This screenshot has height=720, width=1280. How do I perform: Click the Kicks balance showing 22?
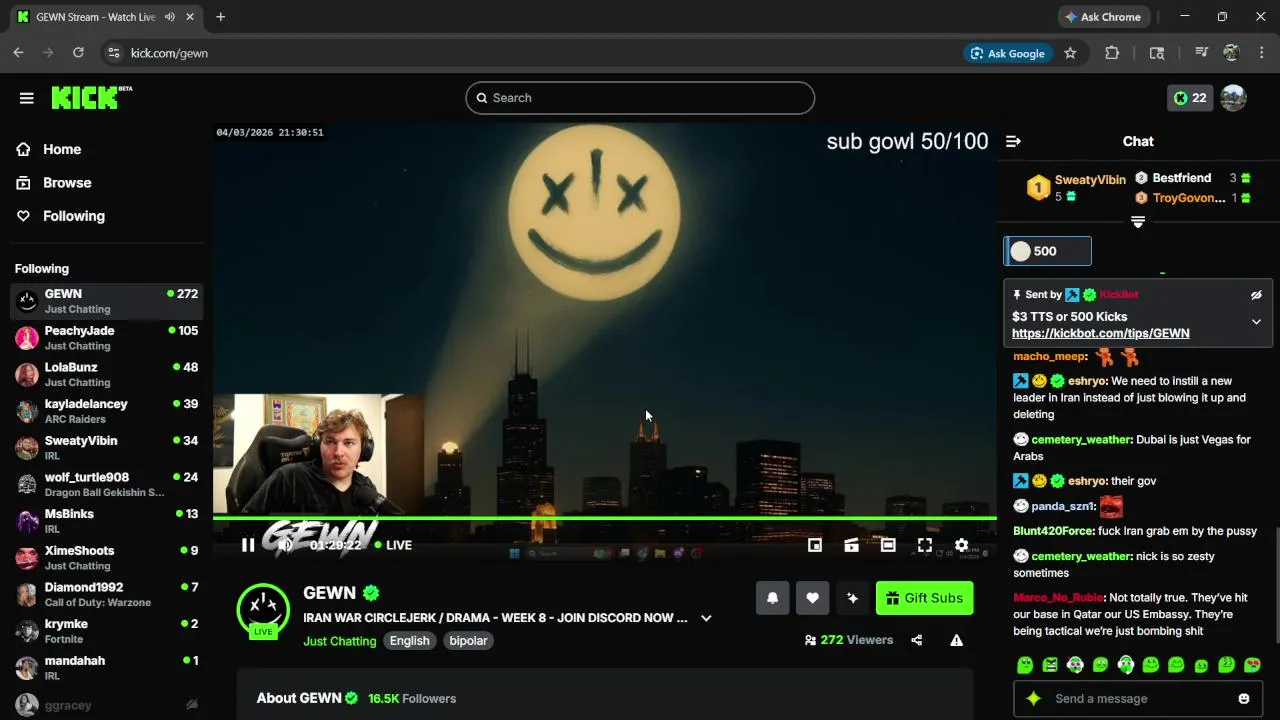point(1190,98)
